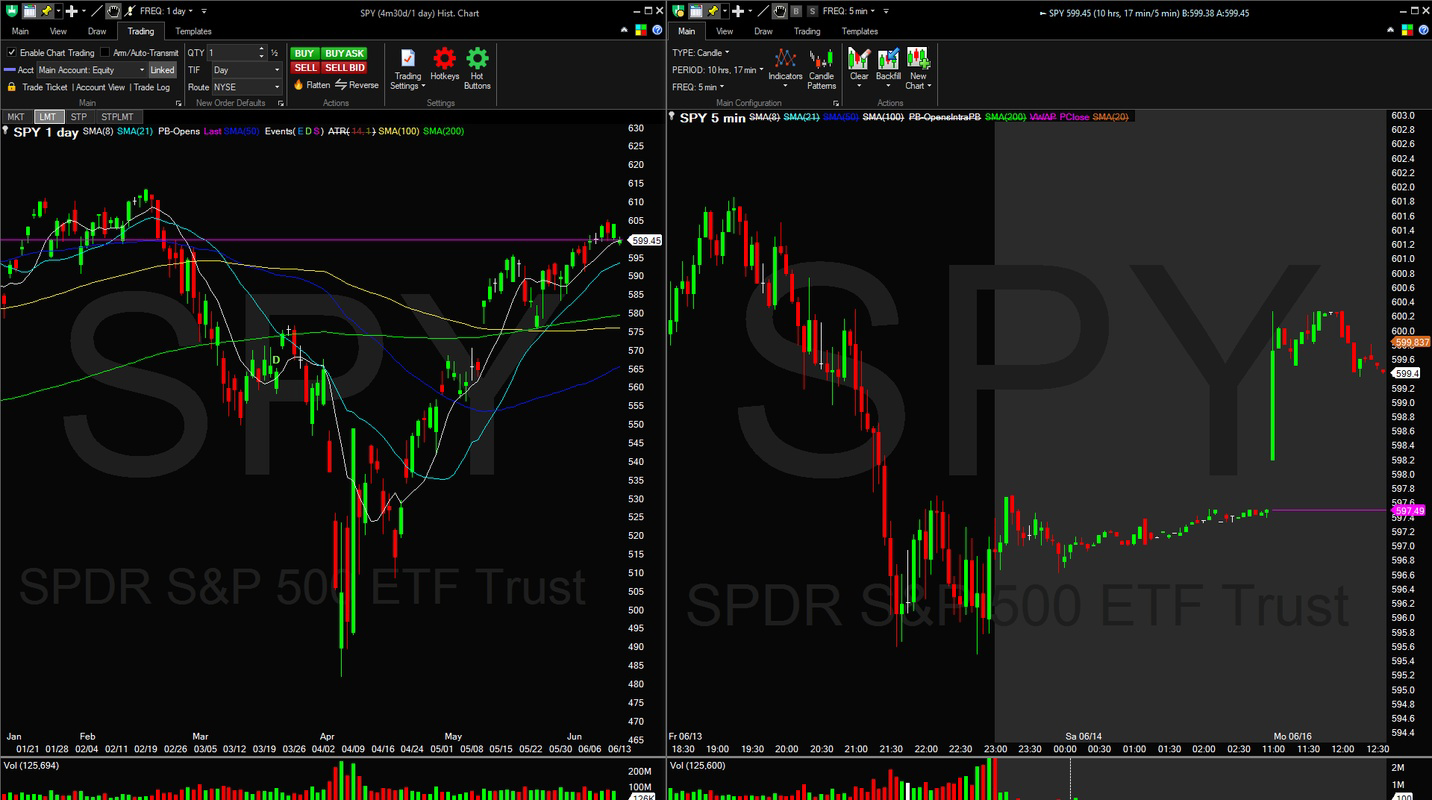Open Indicators icon in right chart ribbon
Screen dimensions: 1432x800
(786, 58)
